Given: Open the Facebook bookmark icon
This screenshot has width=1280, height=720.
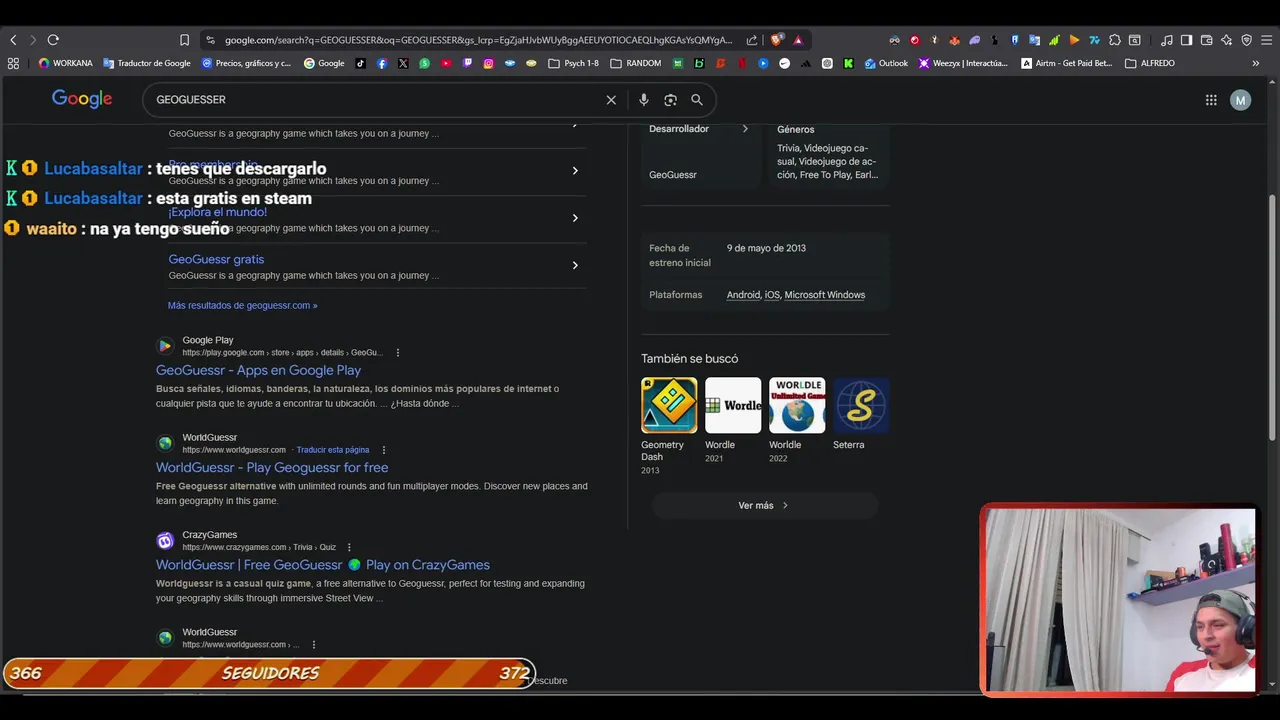Looking at the screenshot, I should click(x=382, y=63).
